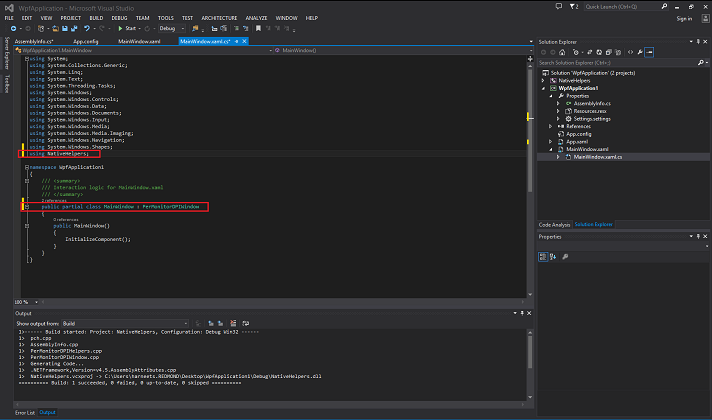Click Sync with Active Document icon
Viewport: 712px width, 420px height.
590,52
